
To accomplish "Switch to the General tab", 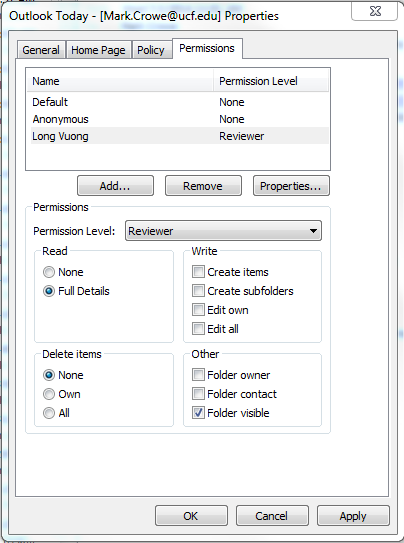I will [41, 50].
